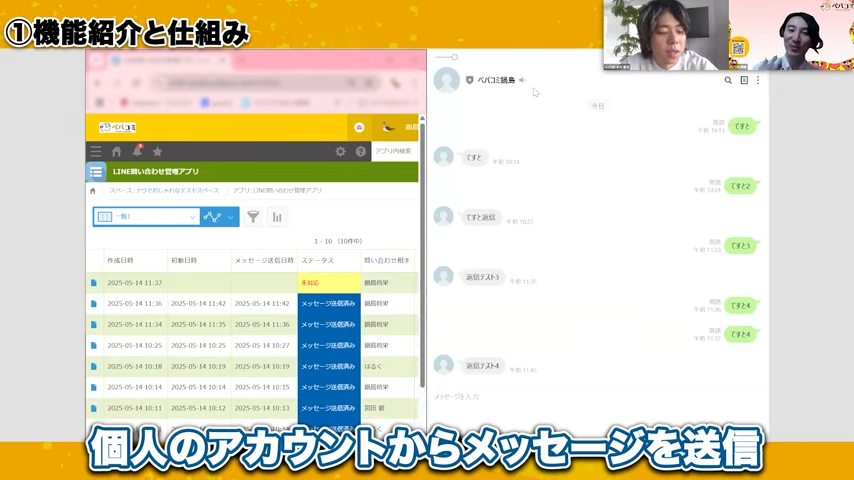
Task: Open record created 2025-05-14 11:34 via its icon
Action: 94,325
